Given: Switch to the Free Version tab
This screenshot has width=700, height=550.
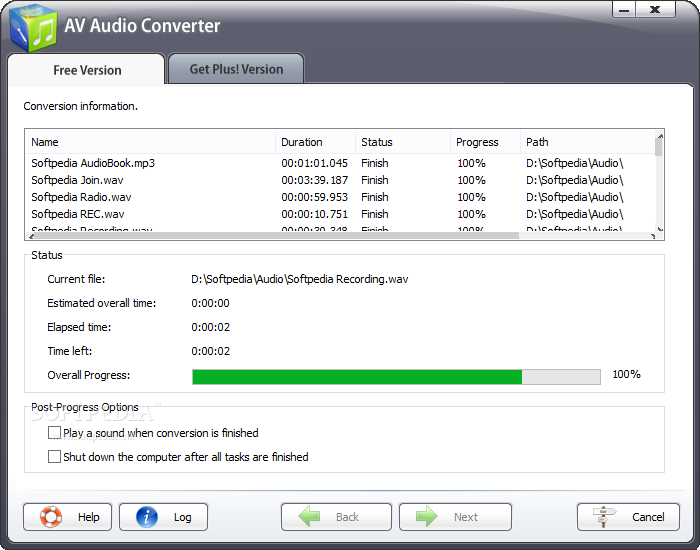Looking at the screenshot, I should 87,70.
